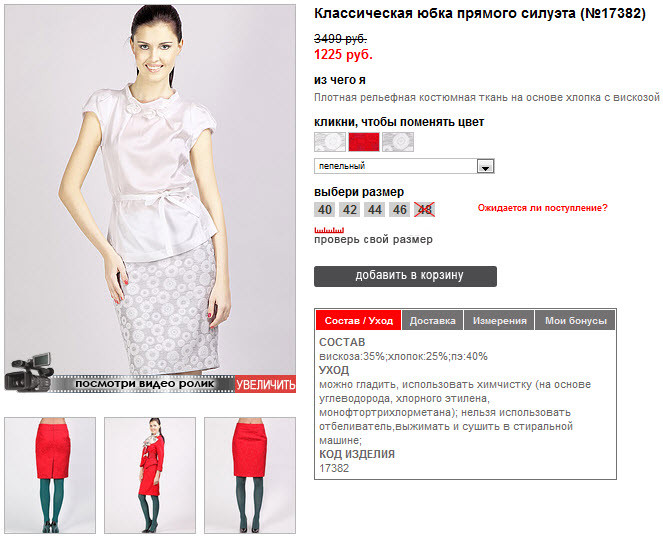Screen dimensions: 663x539
Task: Click the УВЕЛИЧИТЬ enlarge button
Action: pyautogui.click(x=266, y=384)
